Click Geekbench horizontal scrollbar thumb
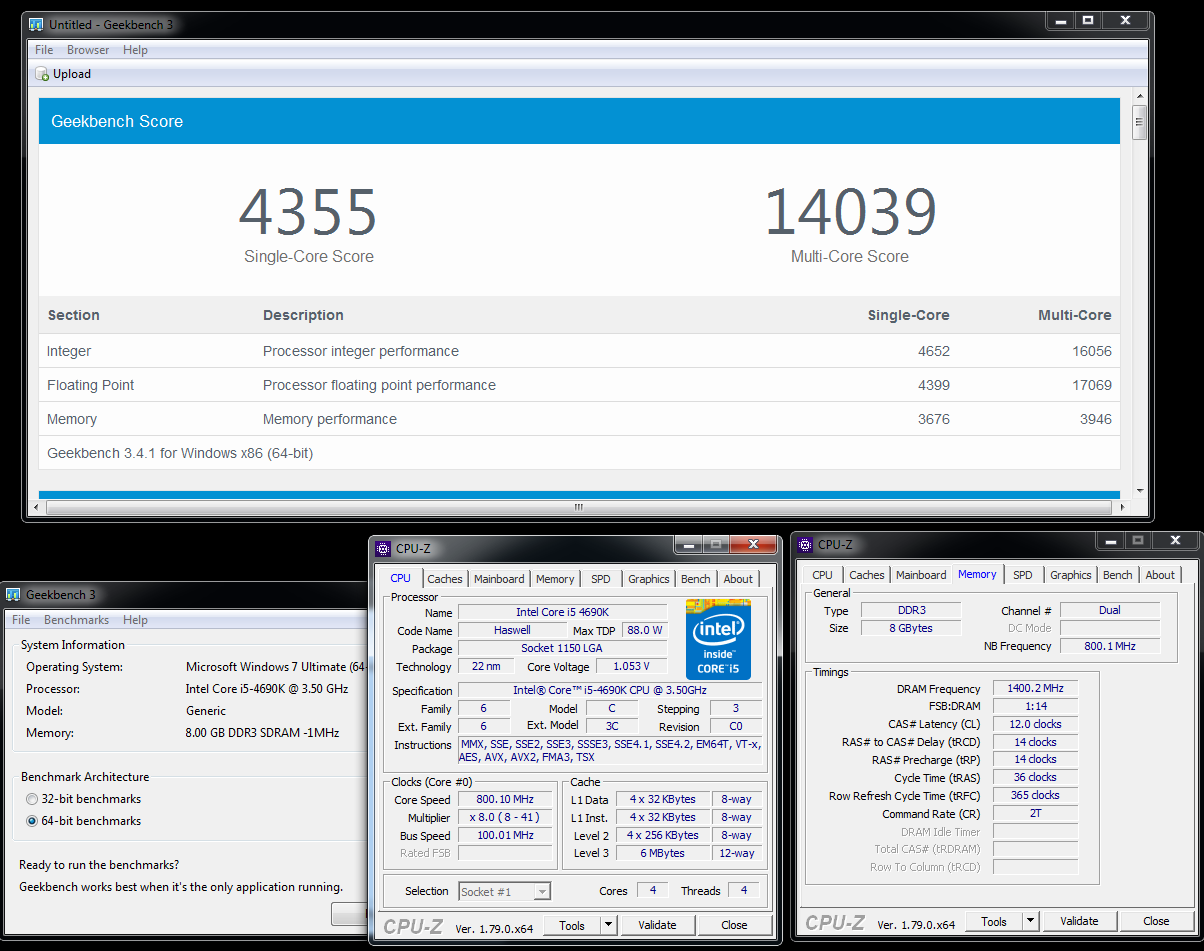The width and height of the screenshot is (1204, 951). pyautogui.click(x=577, y=507)
